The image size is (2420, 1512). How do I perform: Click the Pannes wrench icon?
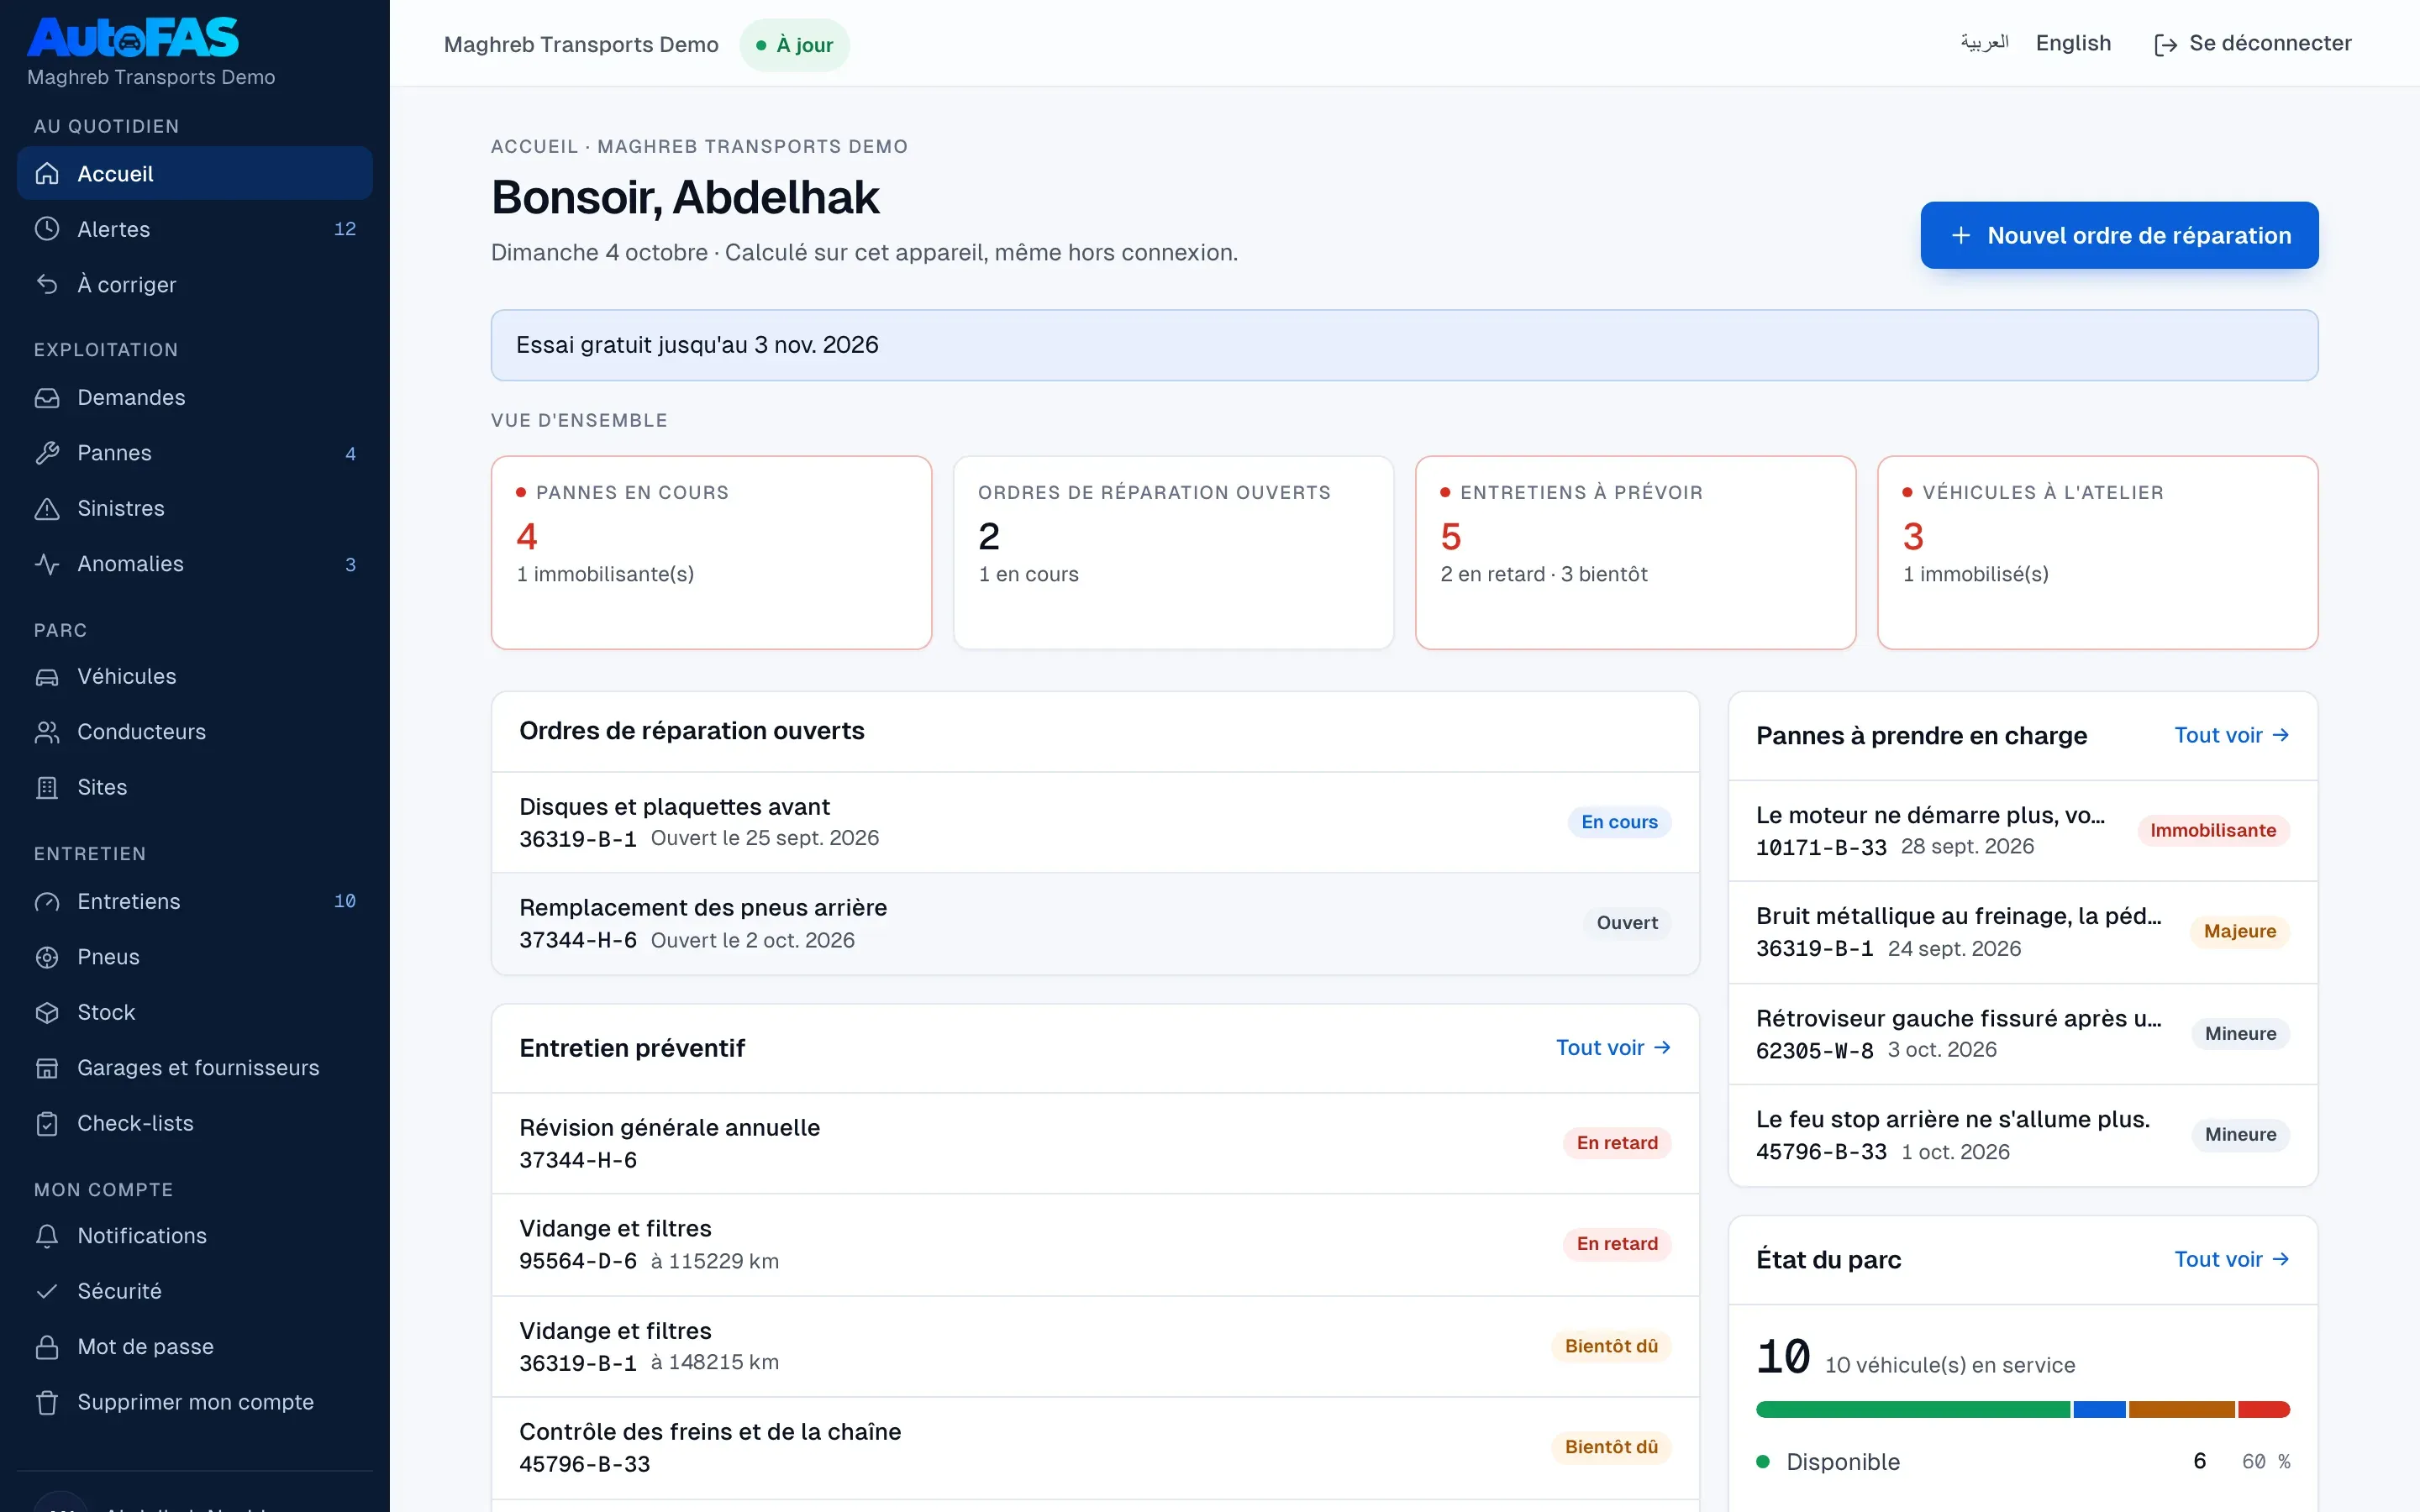47,453
